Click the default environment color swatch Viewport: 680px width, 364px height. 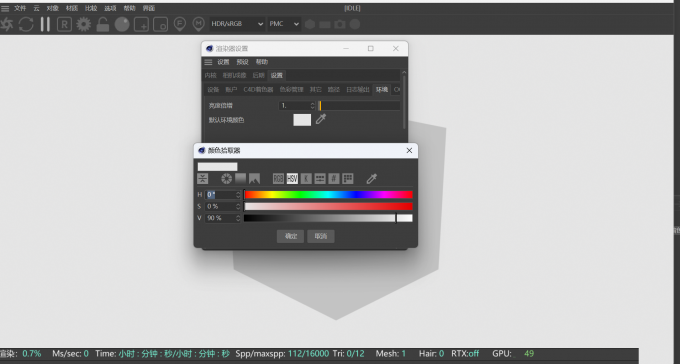pos(302,120)
